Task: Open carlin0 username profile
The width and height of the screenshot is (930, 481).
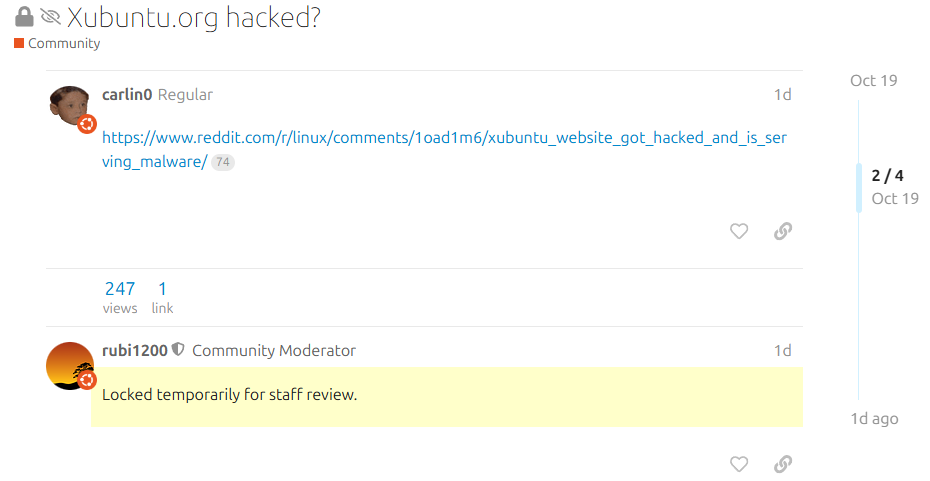Action: [x=127, y=95]
